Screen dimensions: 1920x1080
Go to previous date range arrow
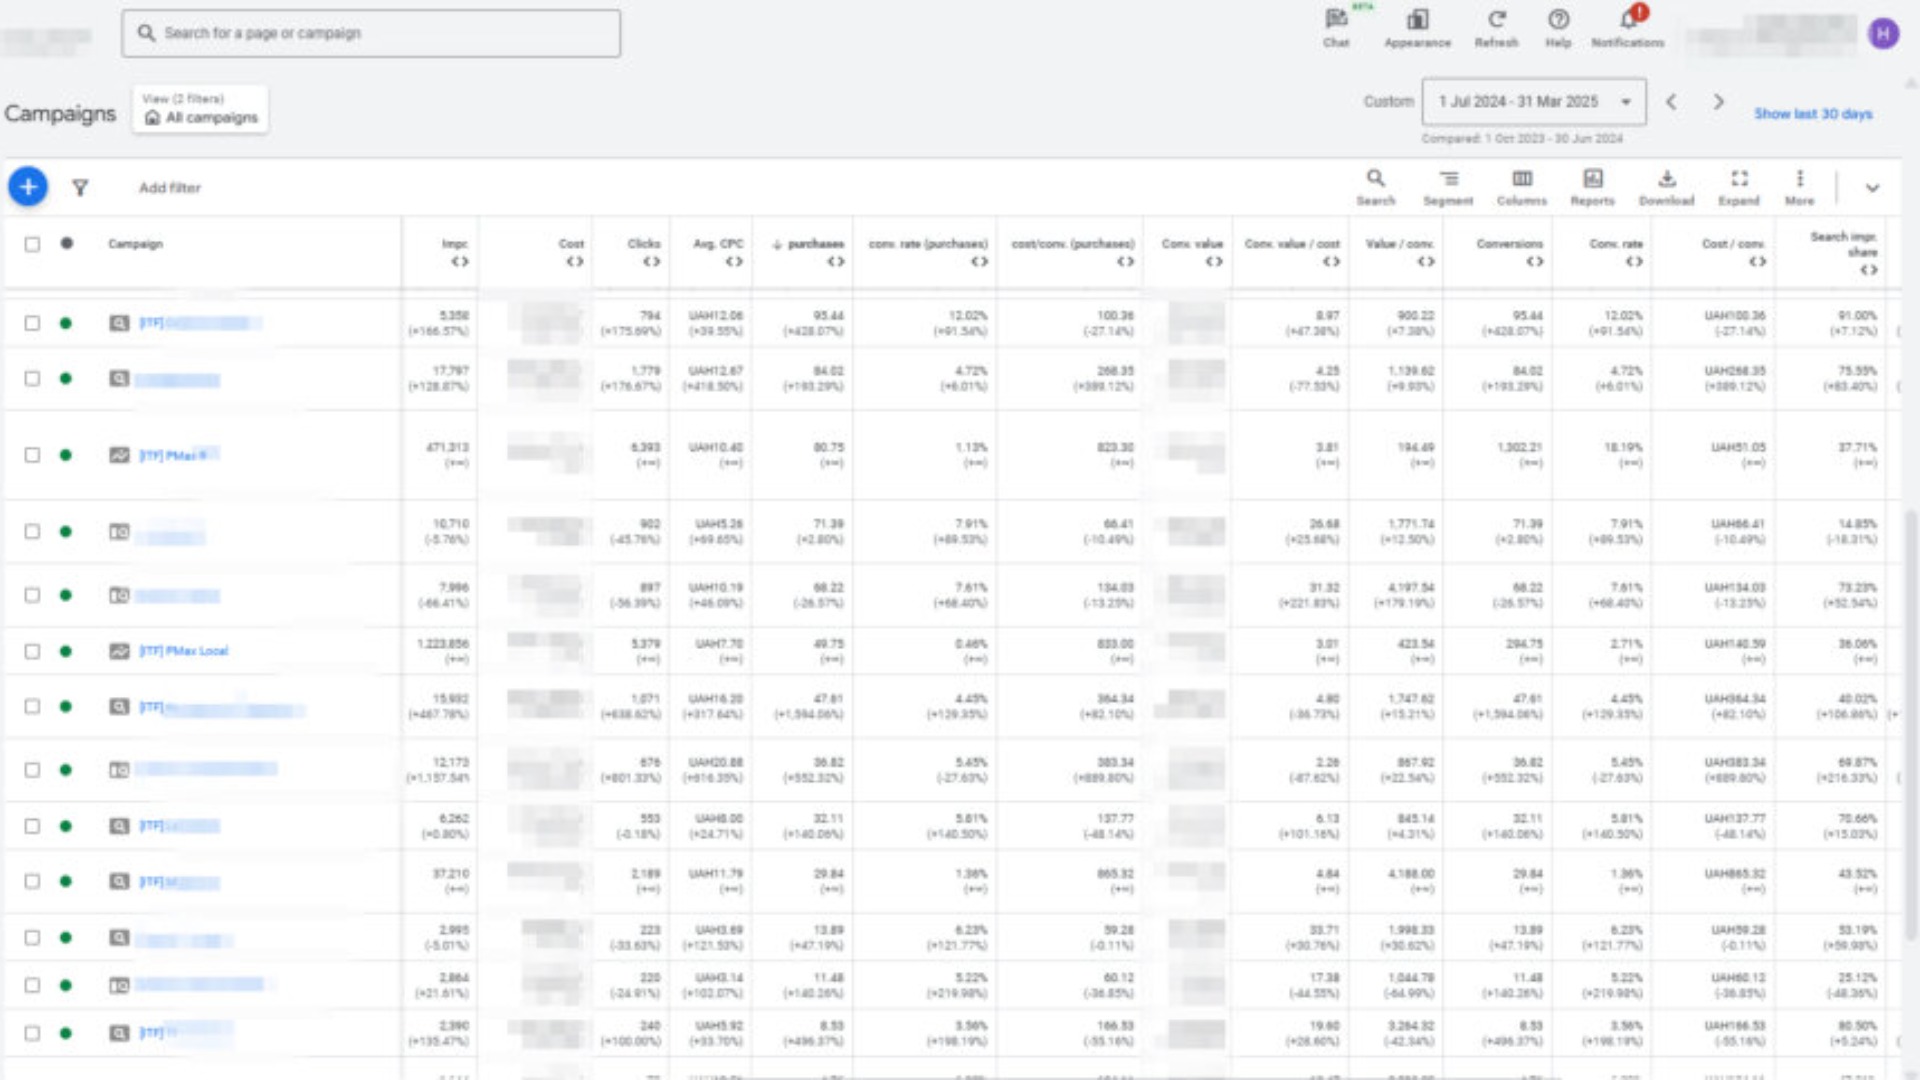pos(1671,102)
